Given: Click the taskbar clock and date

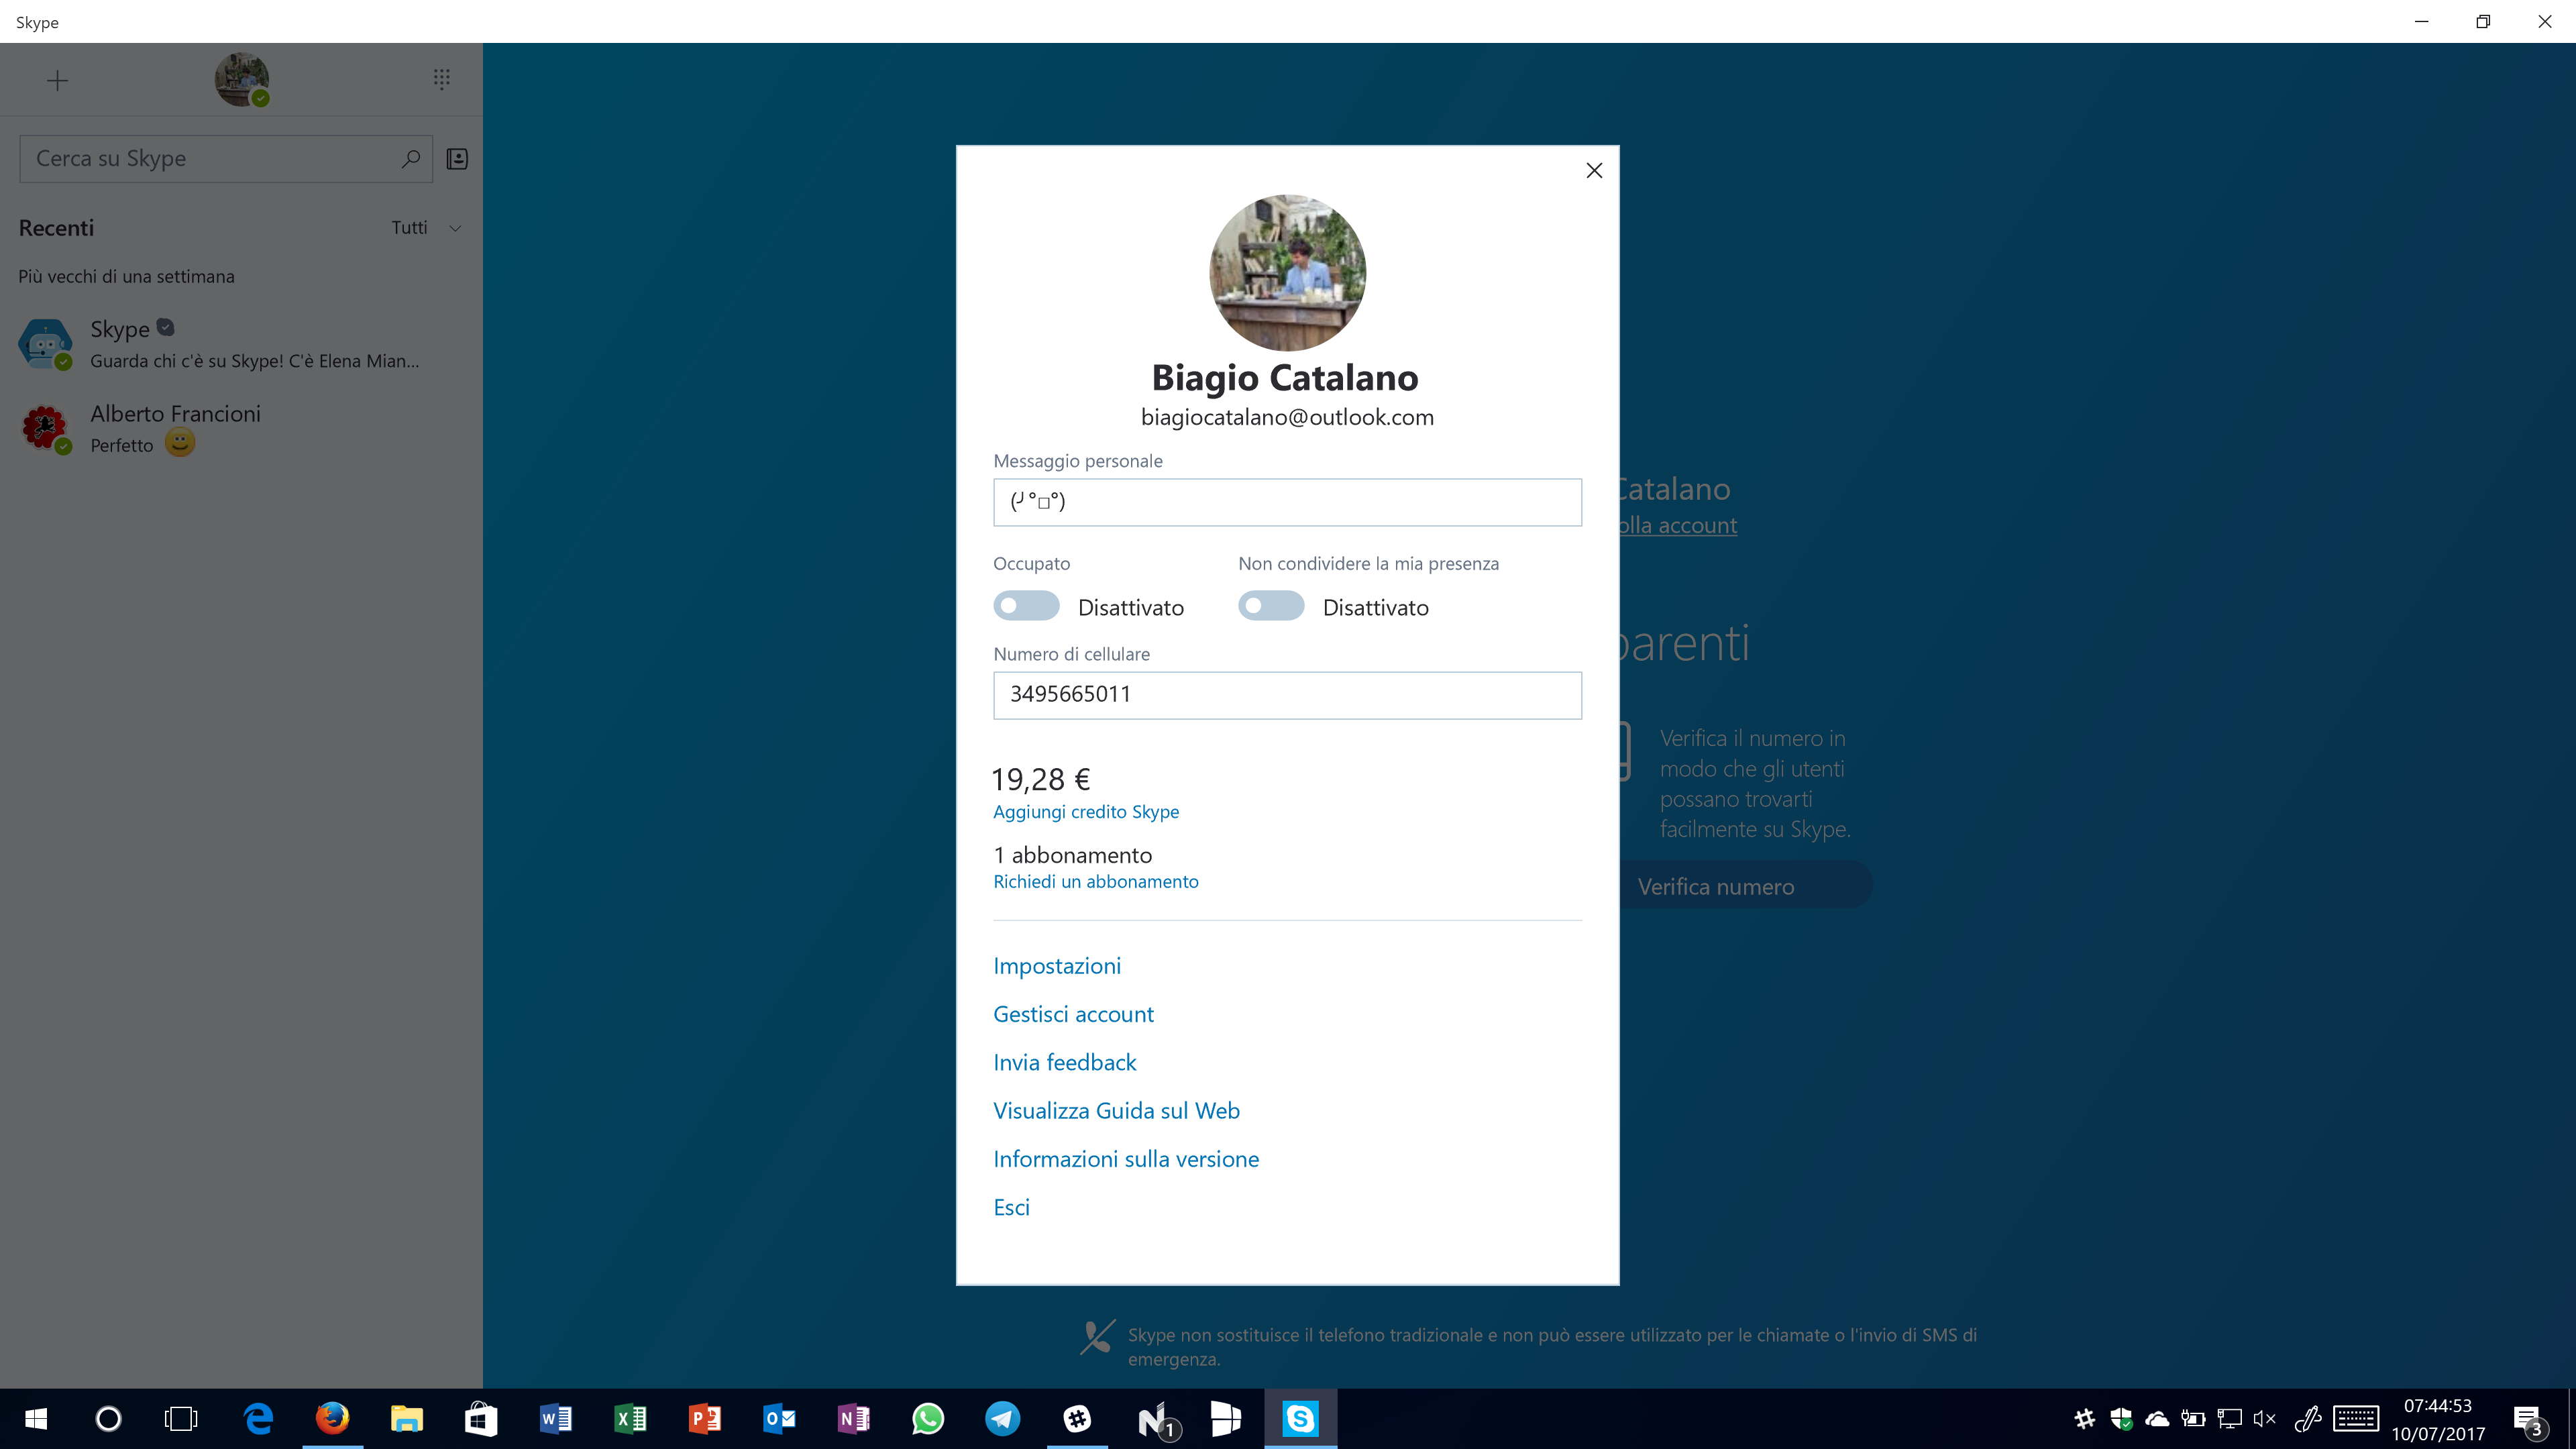Looking at the screenshot, I should pos(2438,1419).
